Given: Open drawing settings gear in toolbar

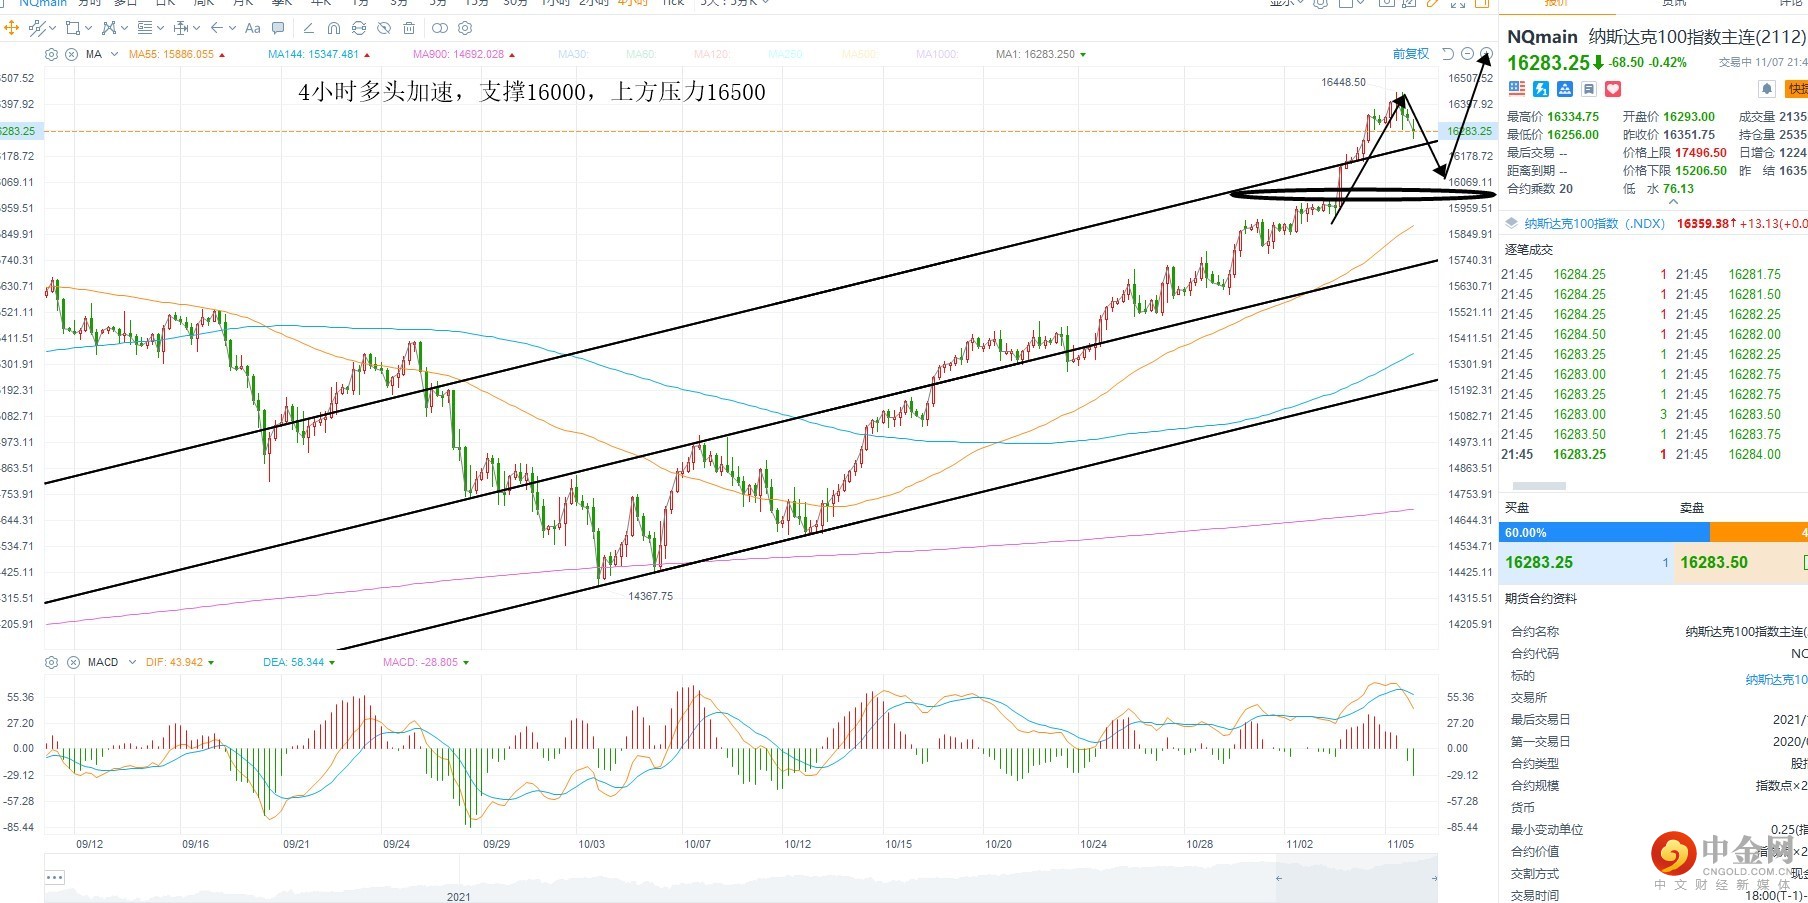Looking at the screenshot, I should tap(465, 28).
